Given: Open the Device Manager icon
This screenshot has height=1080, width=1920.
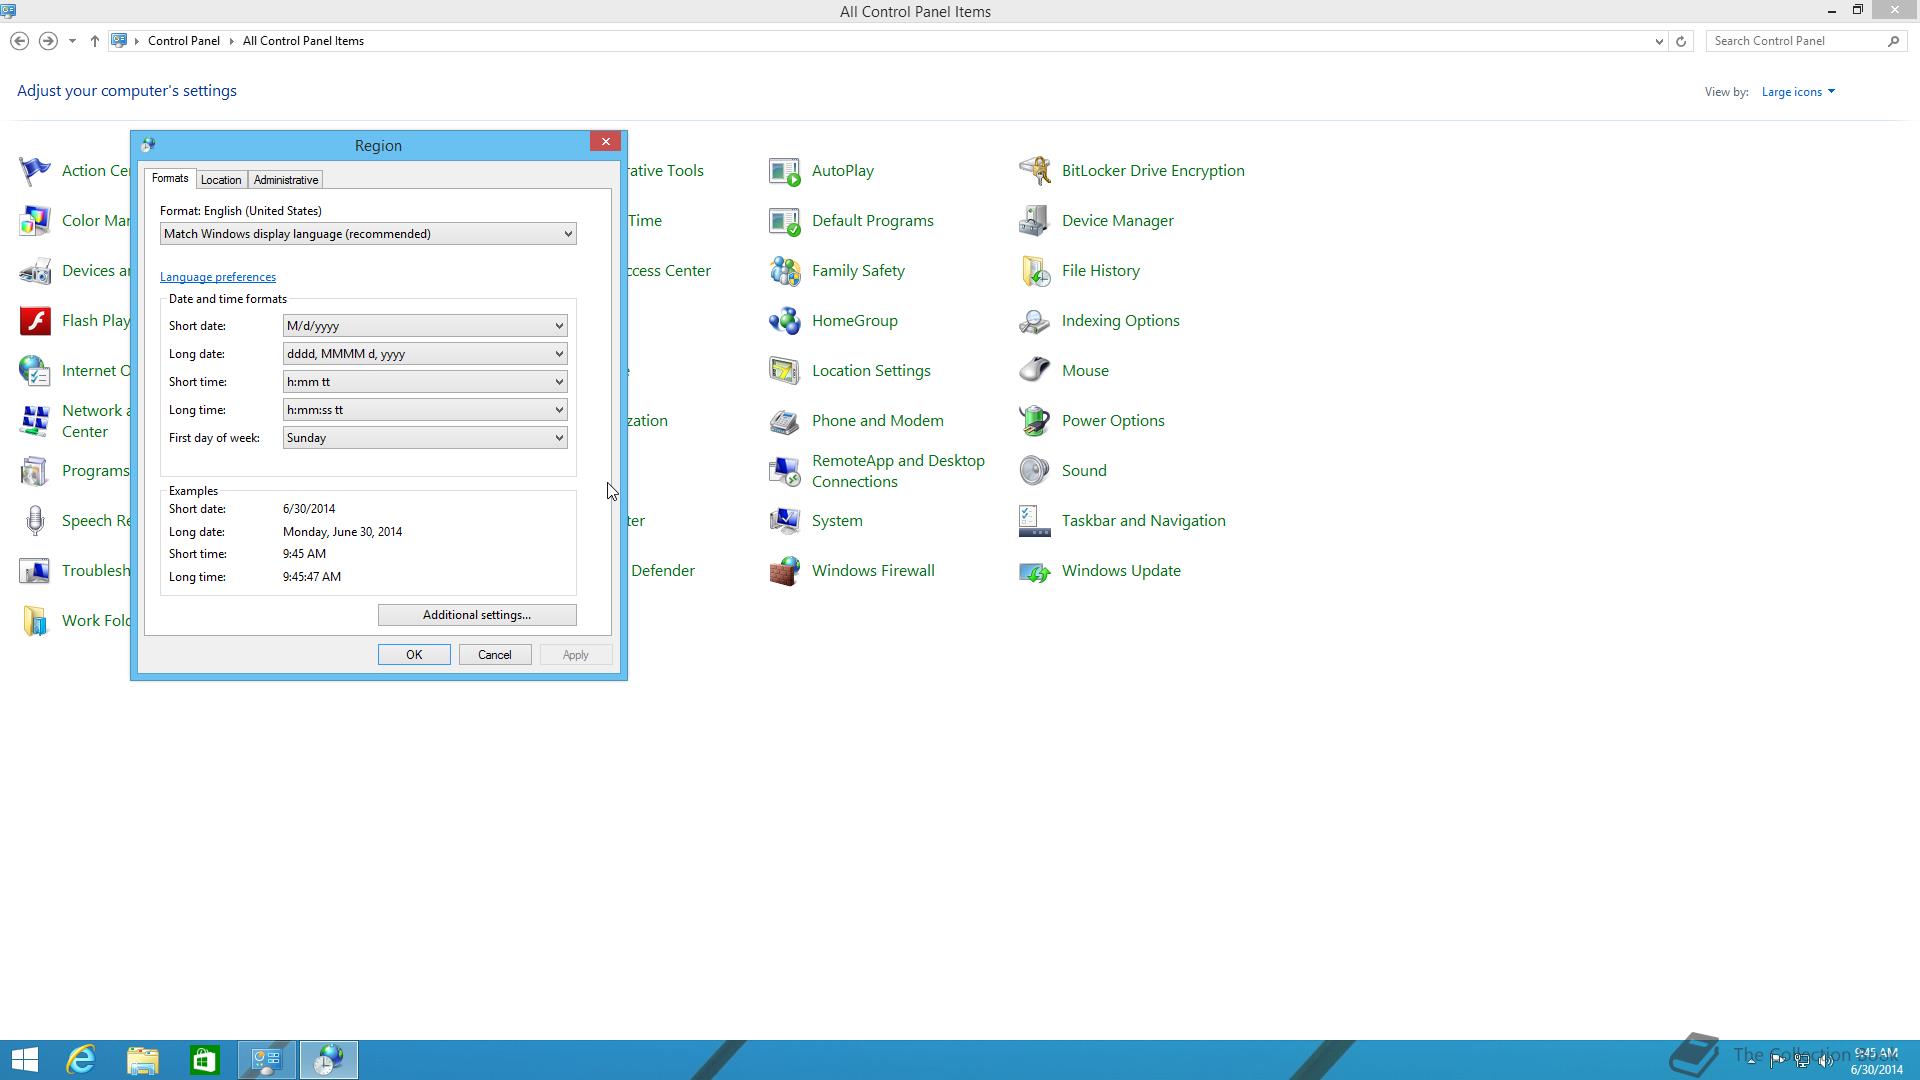Looking at the screenshot, I should 1034,221.
